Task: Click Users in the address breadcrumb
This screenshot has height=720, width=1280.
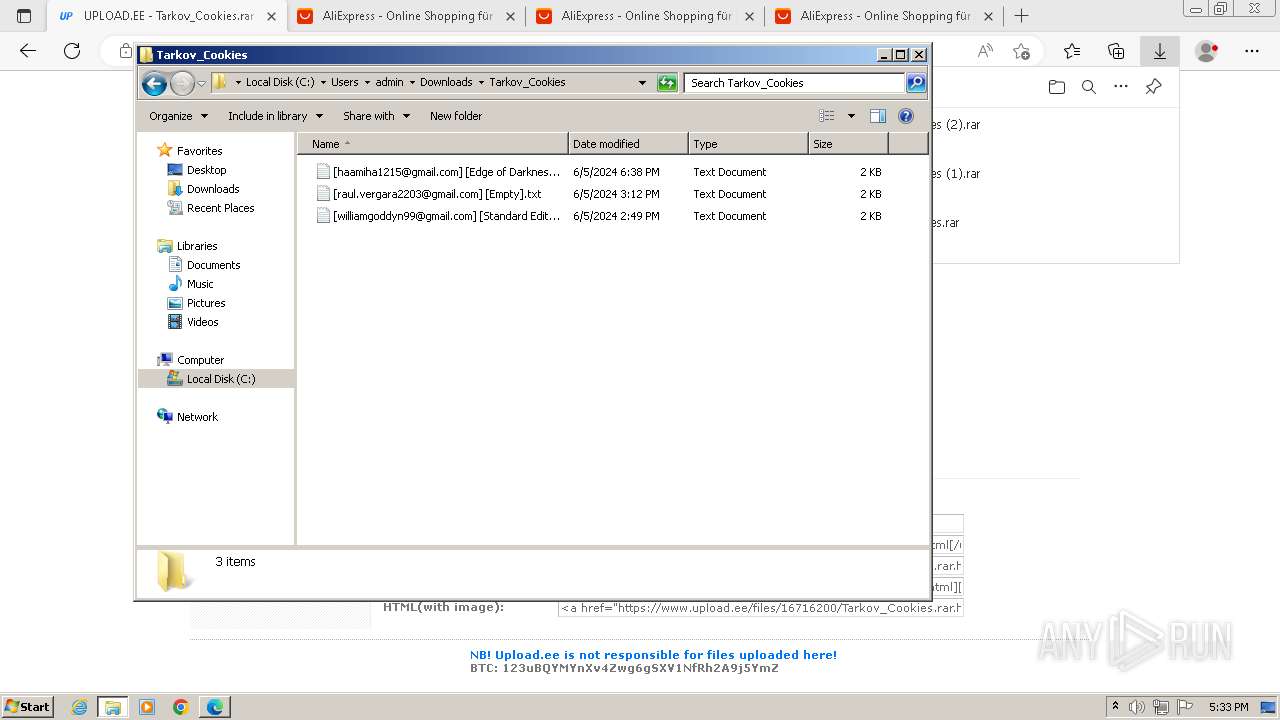Action: click(x=345, y=83)
